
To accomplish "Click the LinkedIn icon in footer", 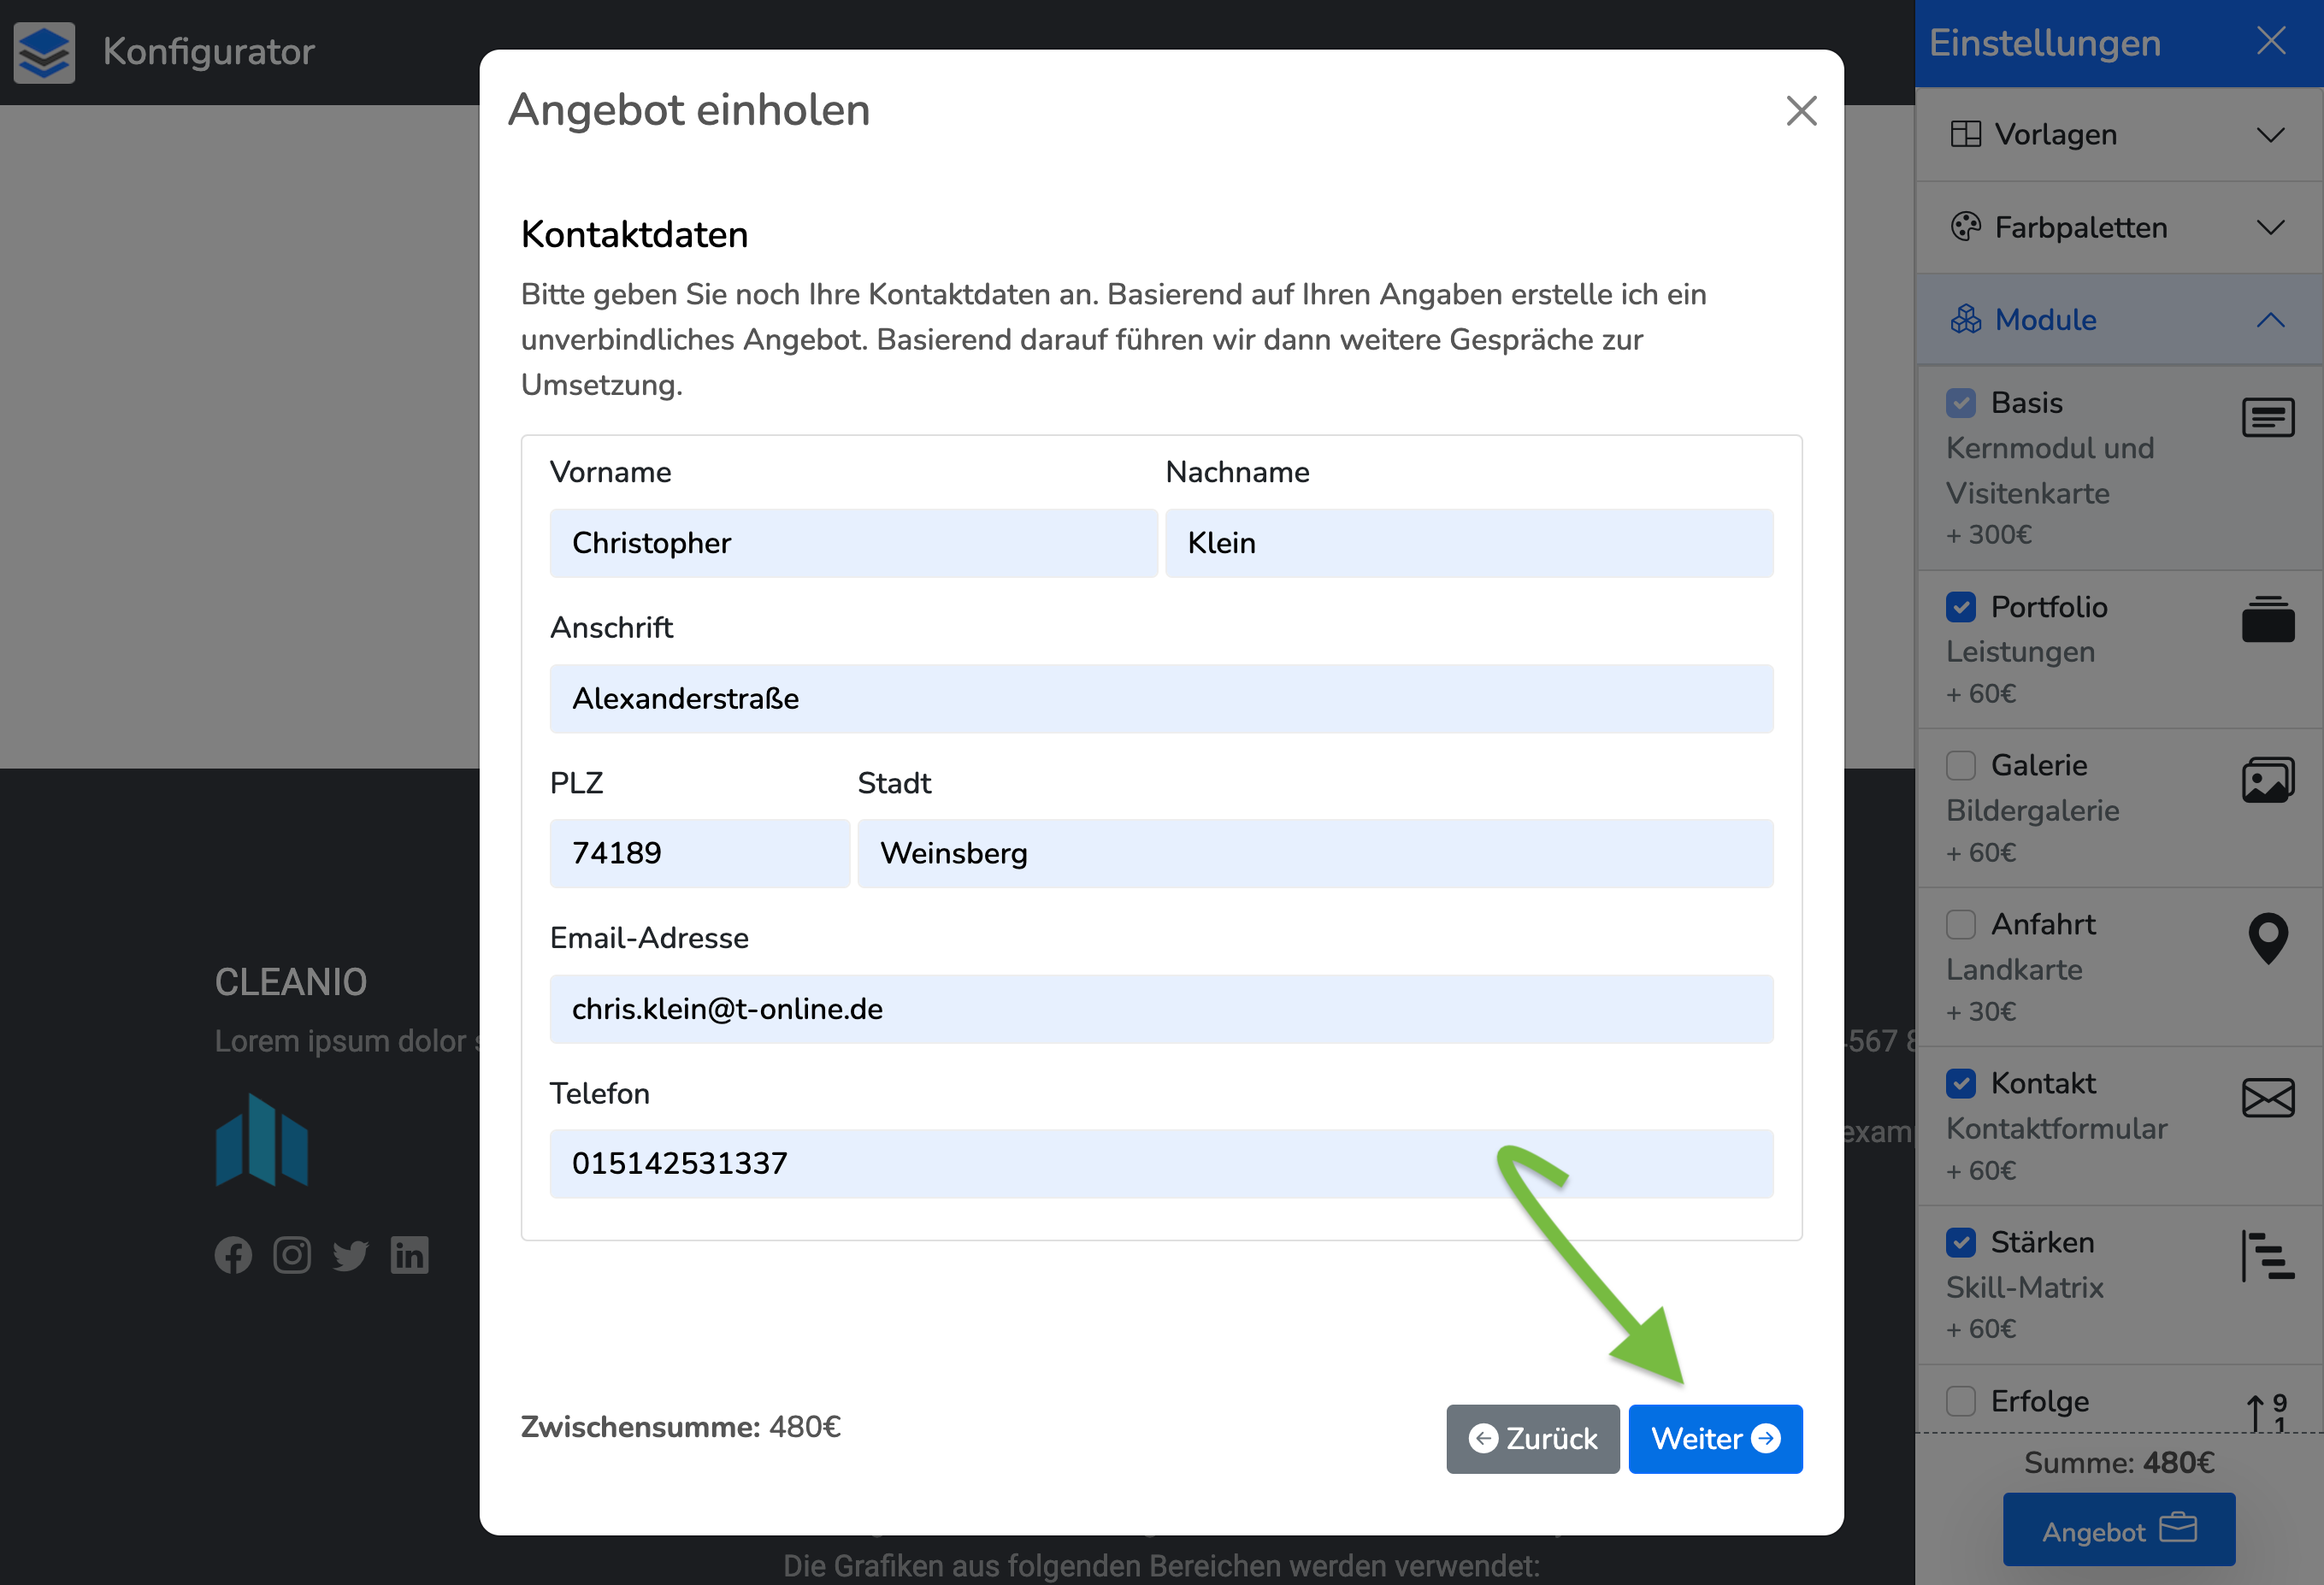I will click(x=410, y=1255).
